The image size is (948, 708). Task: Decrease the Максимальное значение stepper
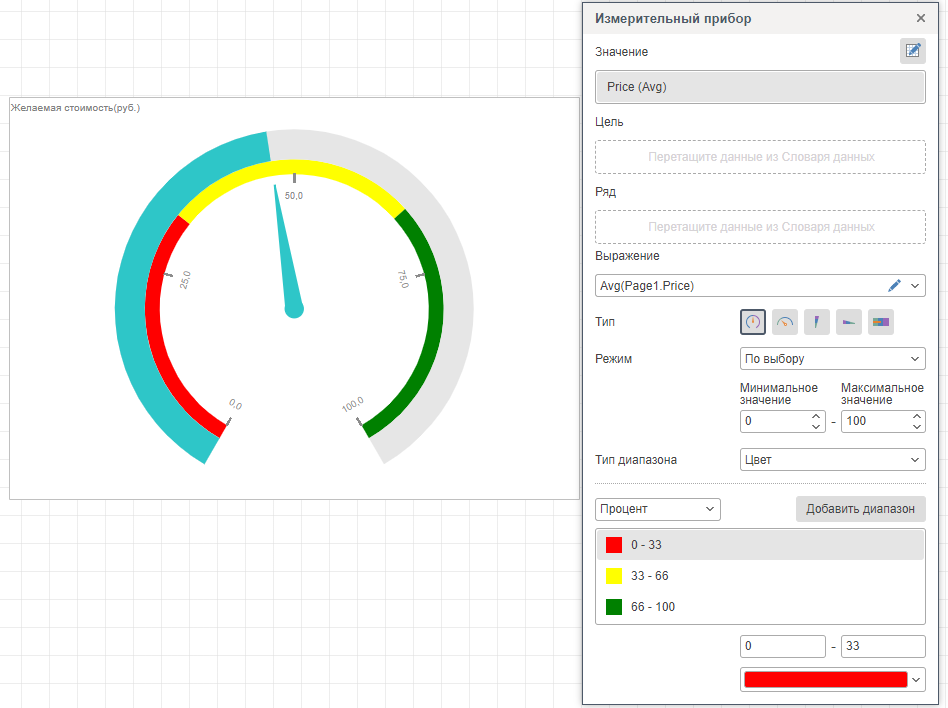(x=917, y=427)
